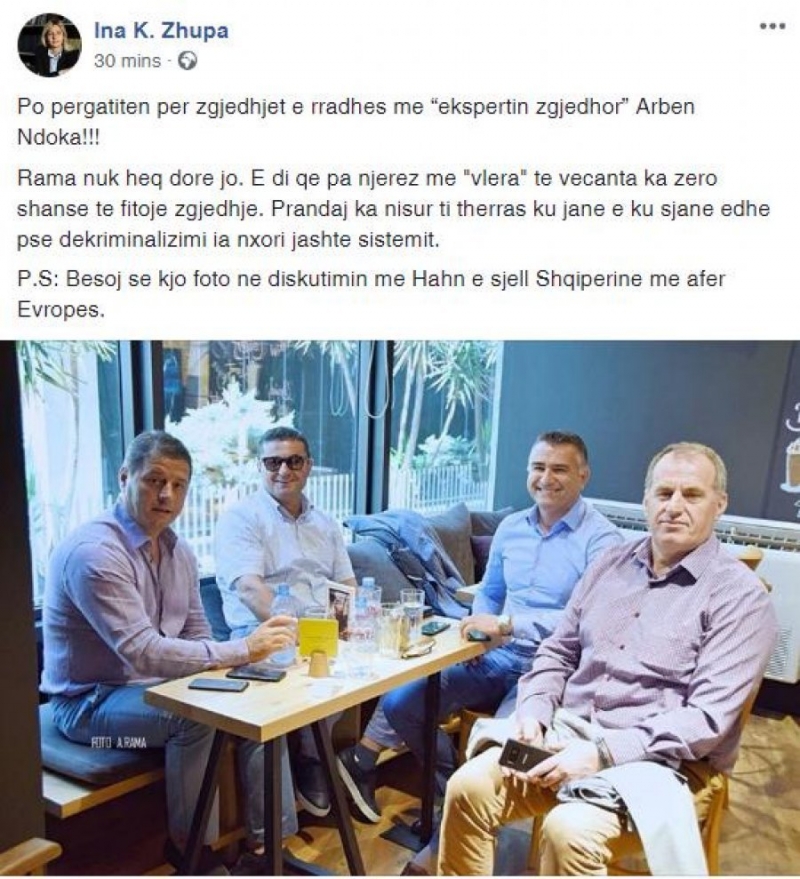The width and height of the screenshot is (800, 879).
Task: Click the FOTO A.RAMA watermark in photo
Action: (x=119, y=743)
